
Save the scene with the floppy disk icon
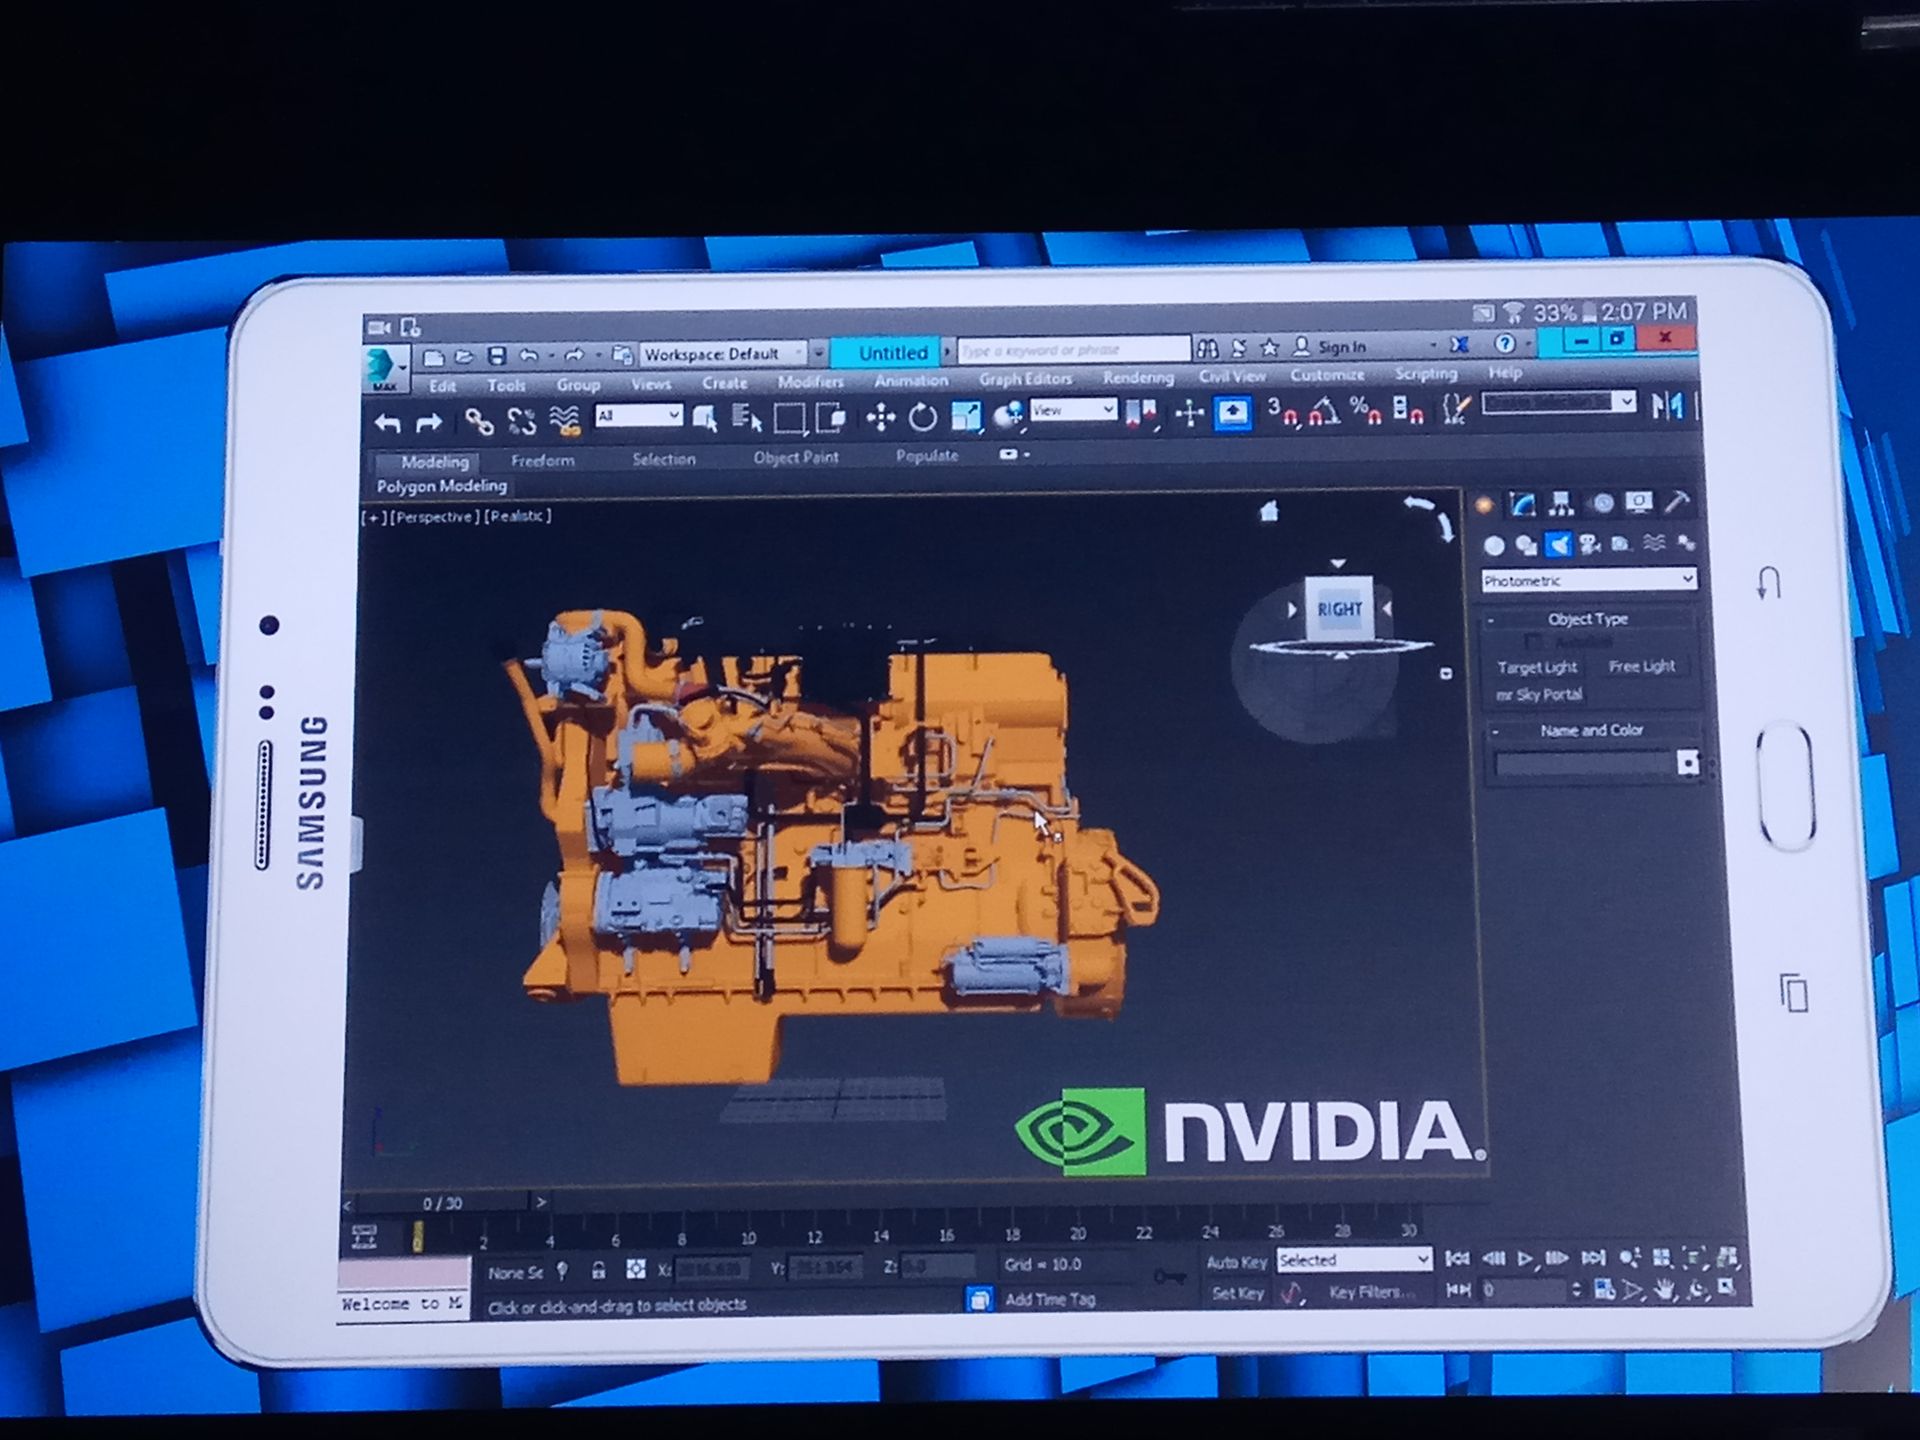[496, 355]
